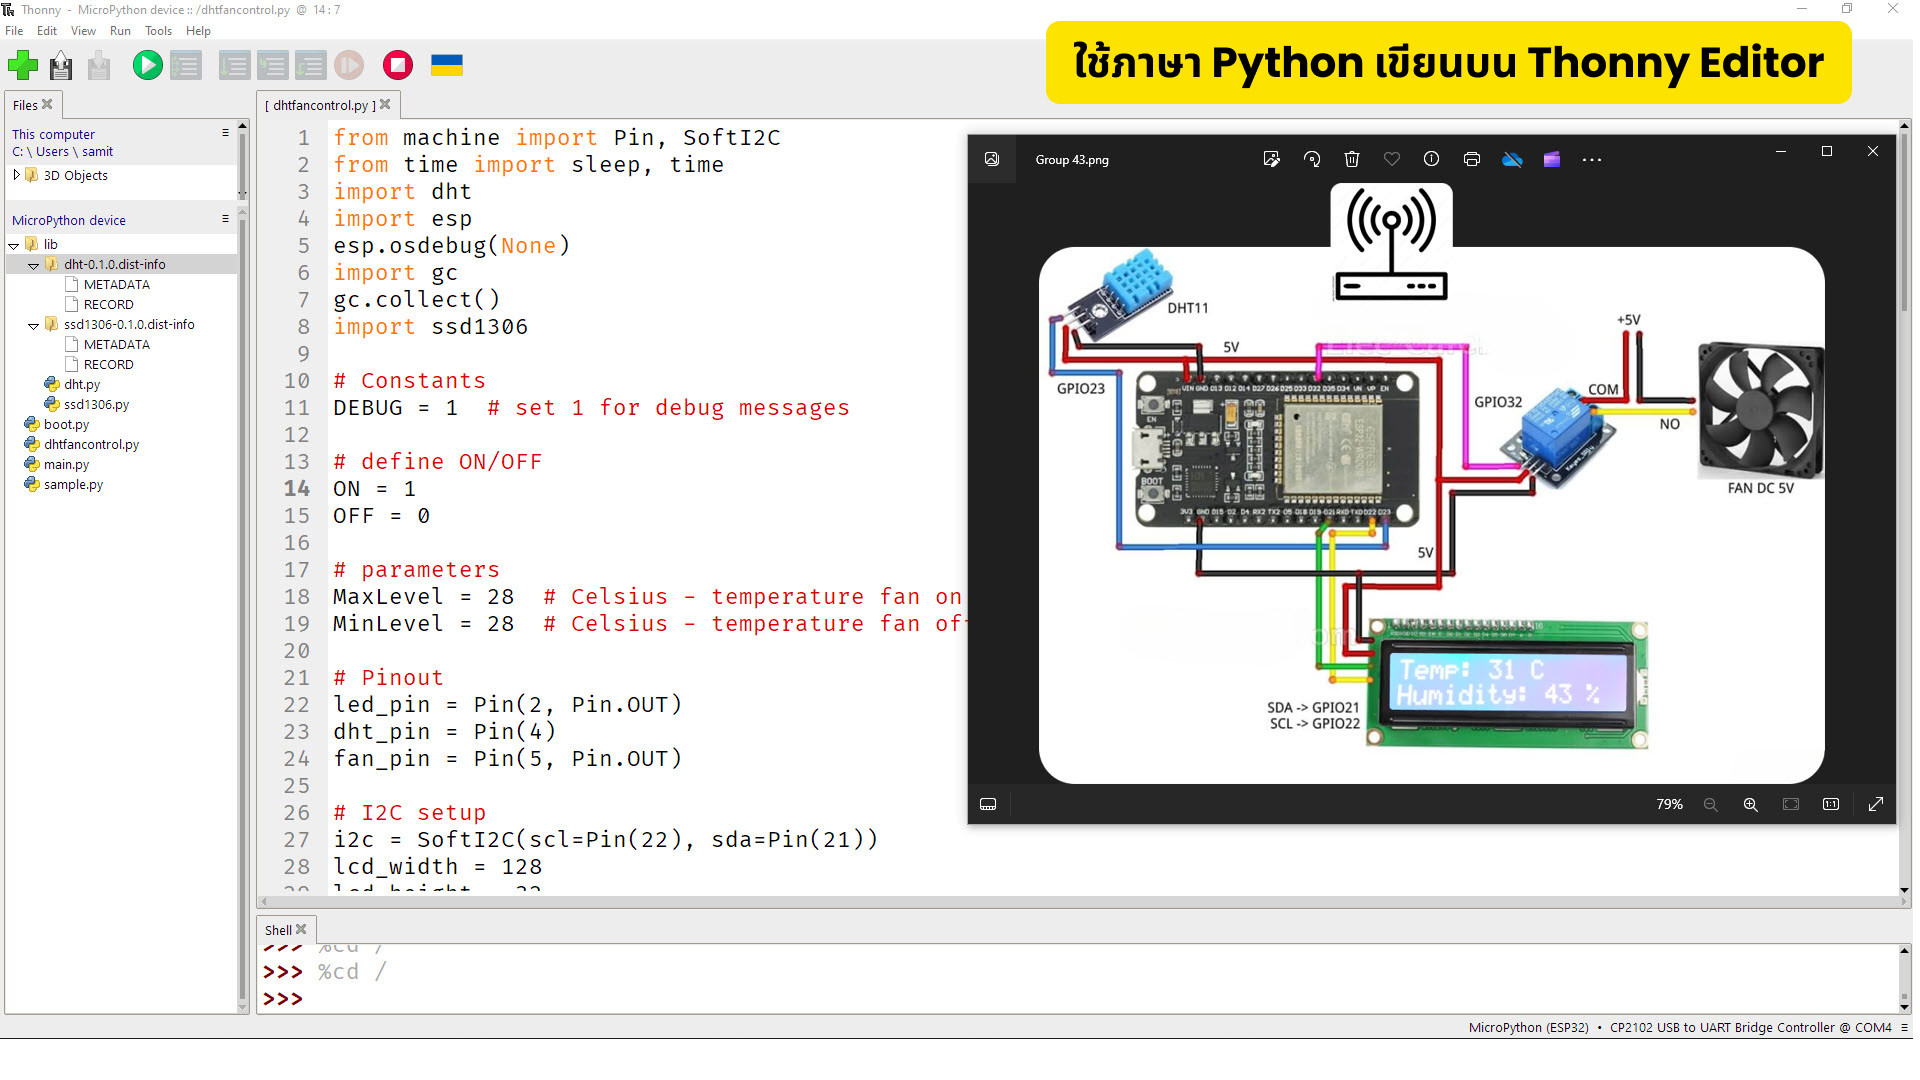Click the Step out toolbar icon
1920x1080 pixels.
coord(311,66)
